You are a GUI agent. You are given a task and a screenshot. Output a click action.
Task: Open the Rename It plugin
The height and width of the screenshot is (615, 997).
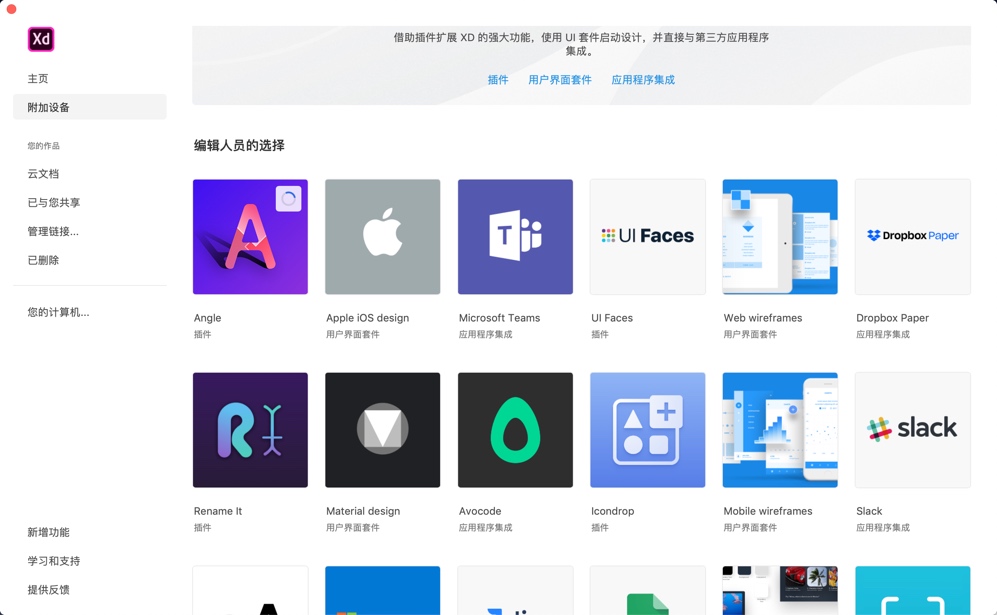pos(250,429)
